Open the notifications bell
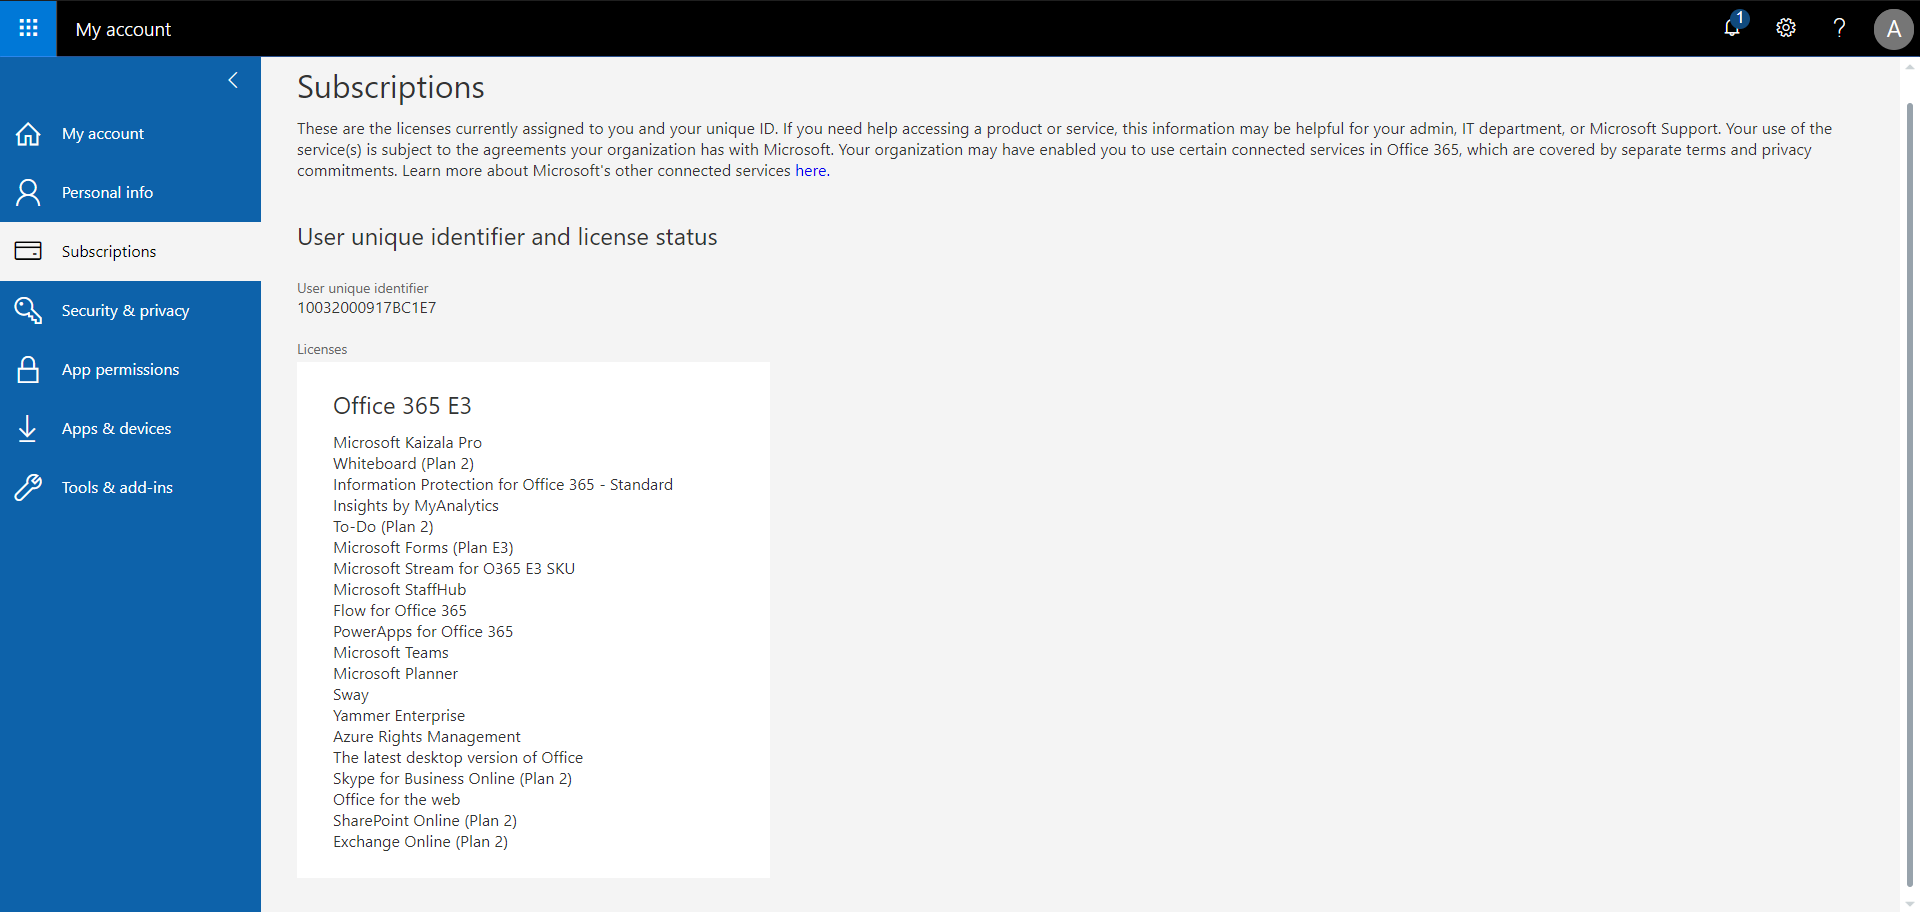This screenshot has width=1920, height=912. (x=1733, y=28)
